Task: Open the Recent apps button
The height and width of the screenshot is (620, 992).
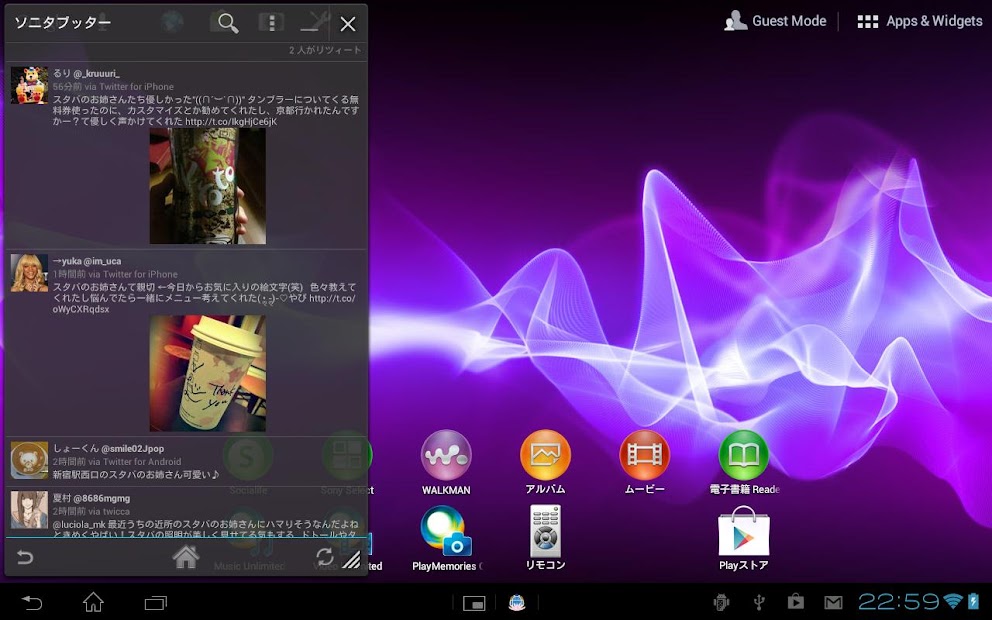Action: pos(156,603)
